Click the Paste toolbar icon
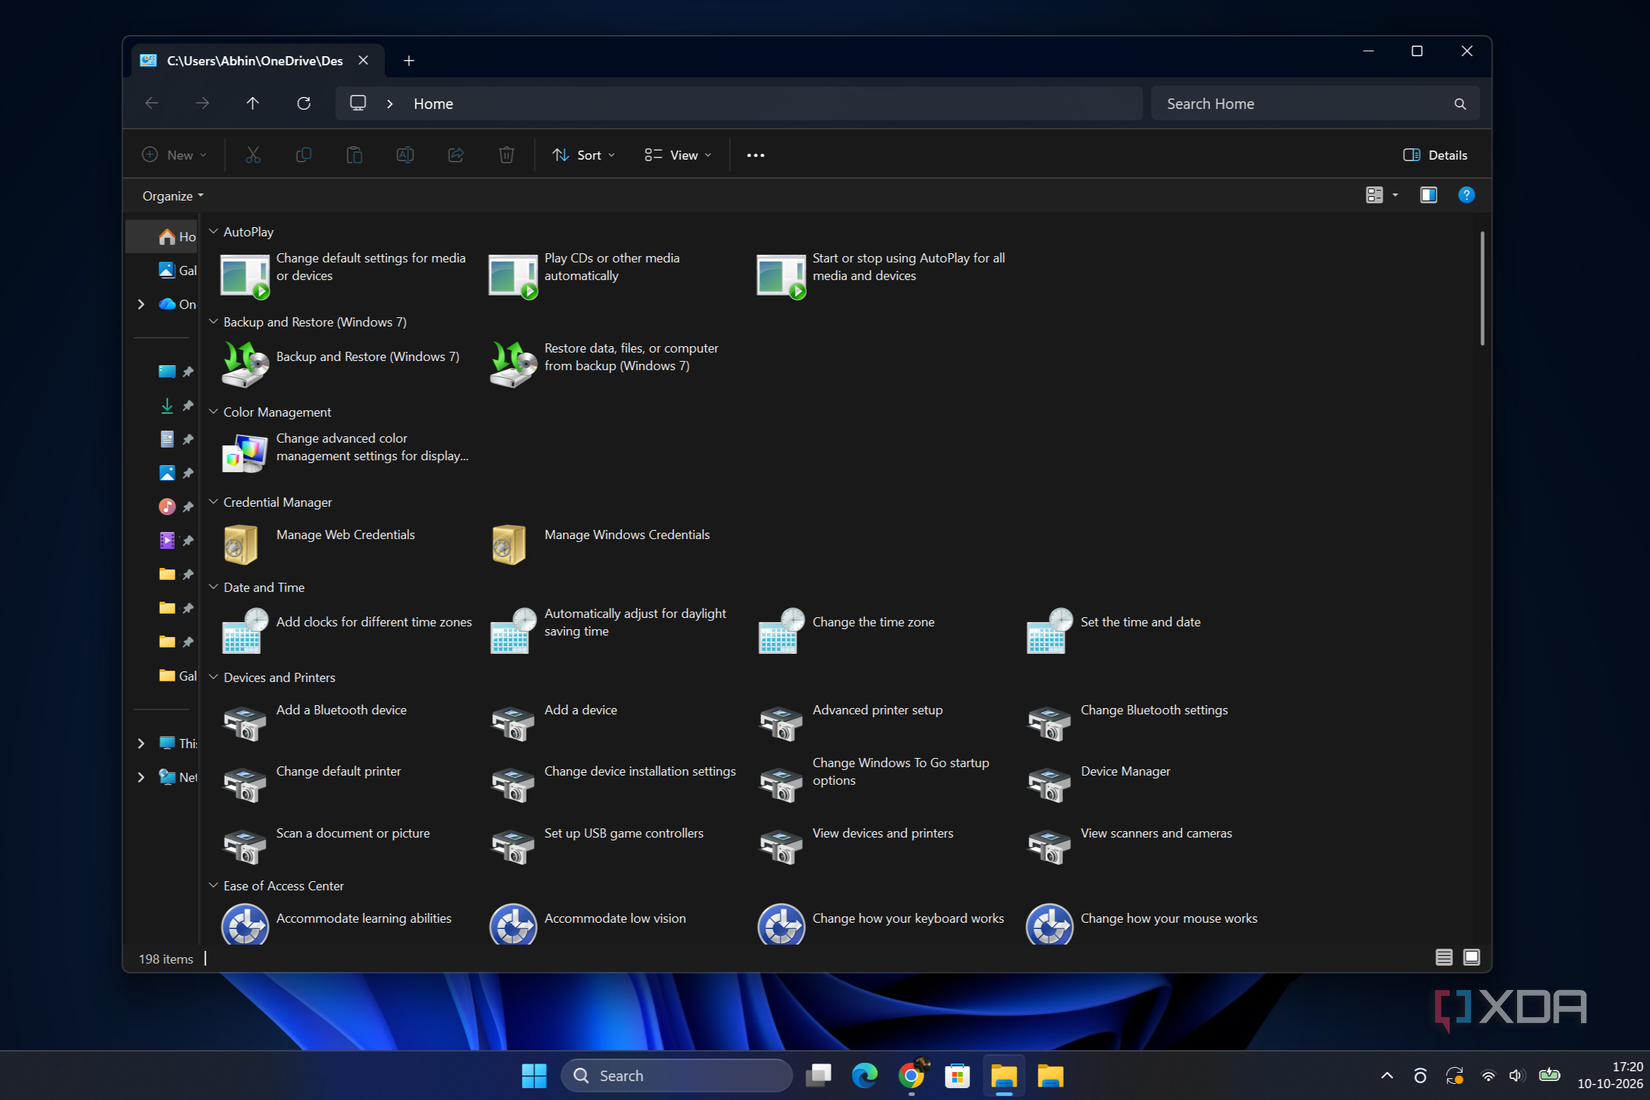 (354, 155)
